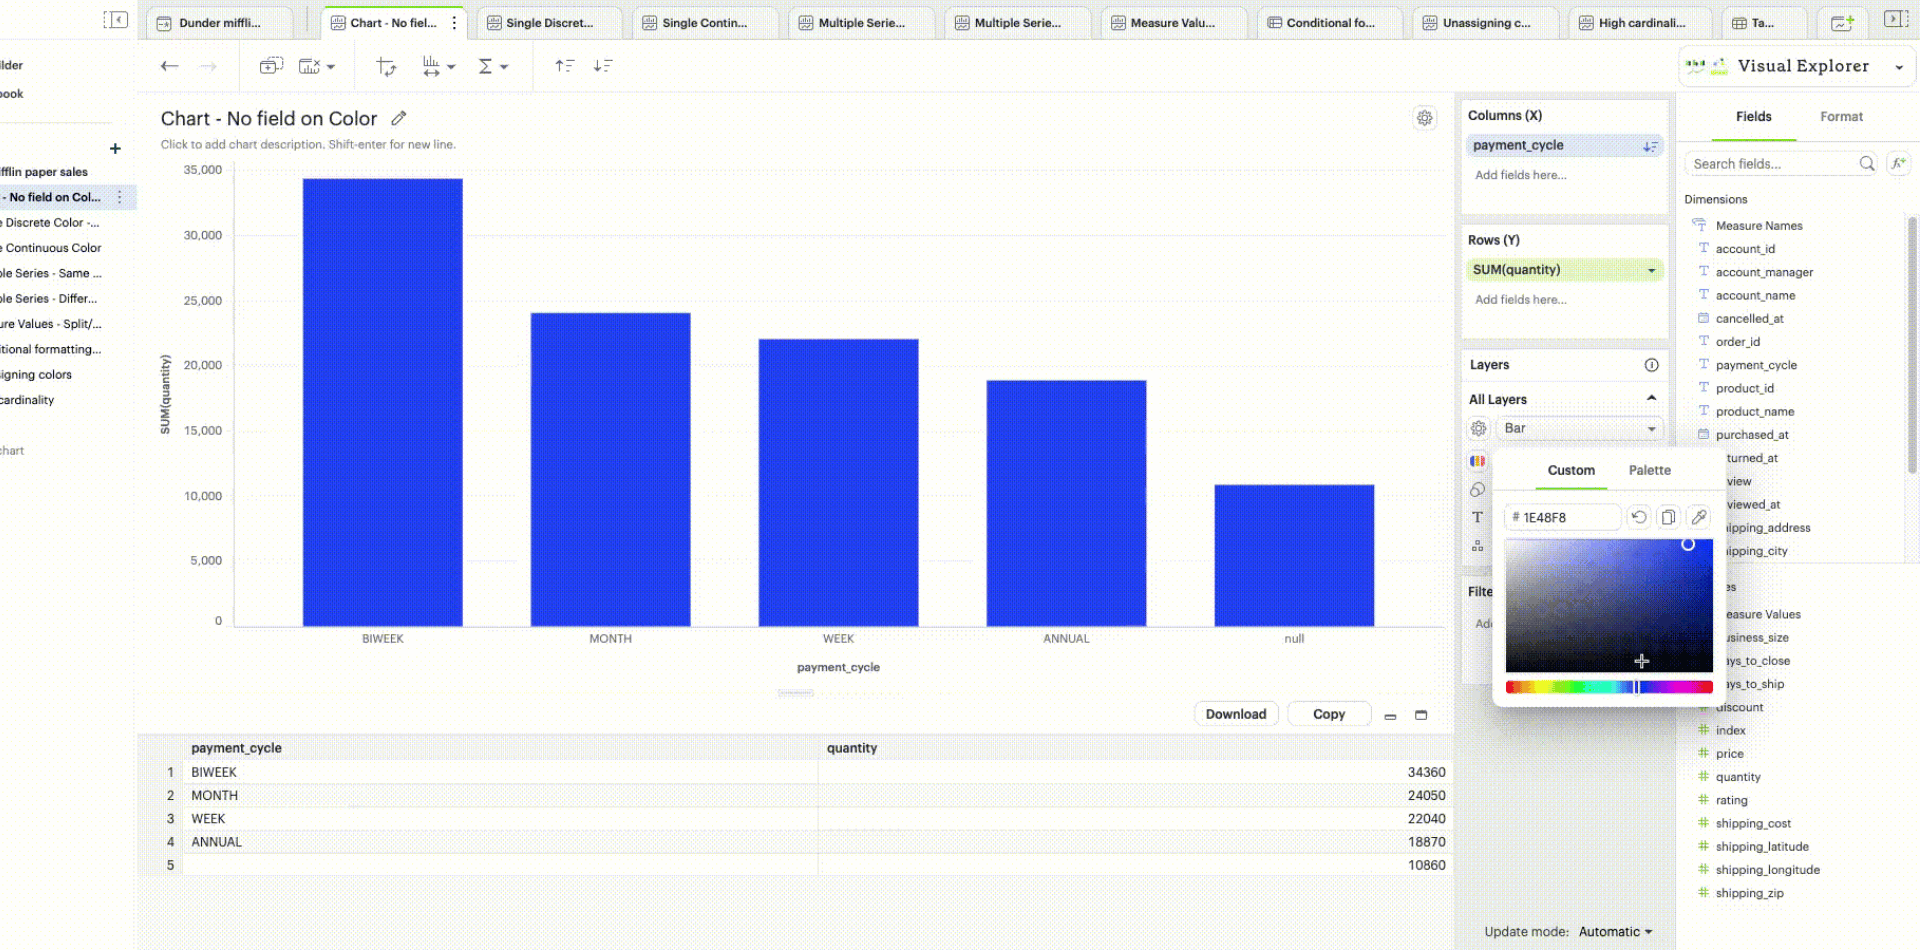Sort descending using the toolbar icon

[x=603, y=66]
